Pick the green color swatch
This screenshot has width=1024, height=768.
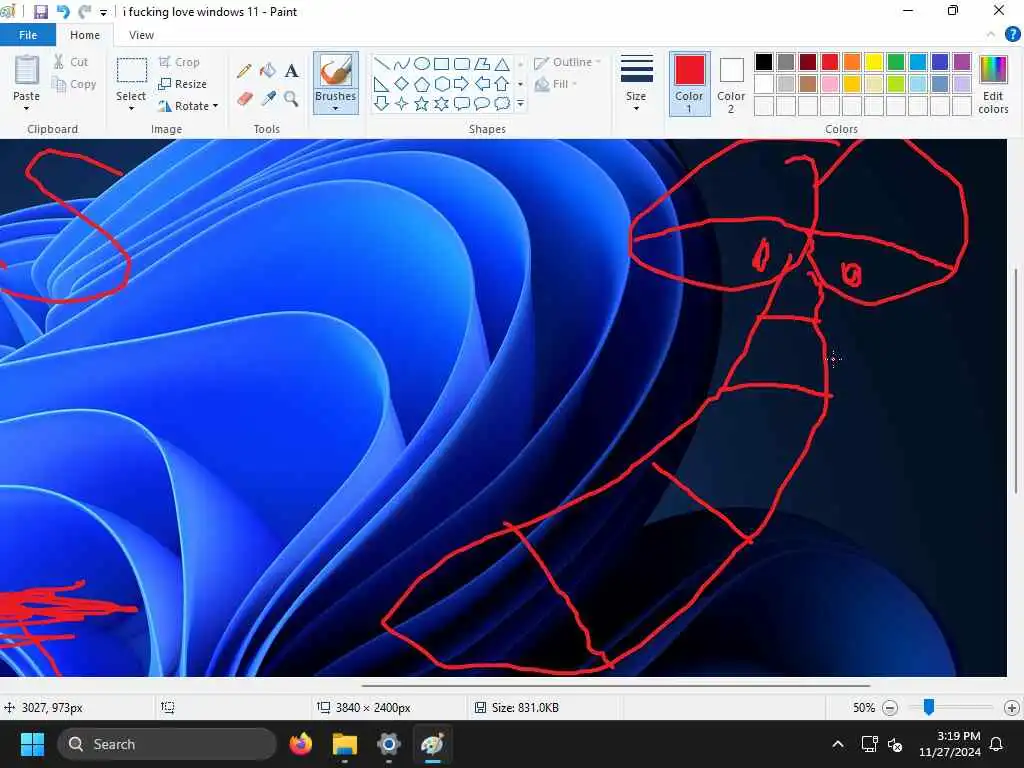click(895, 62)
